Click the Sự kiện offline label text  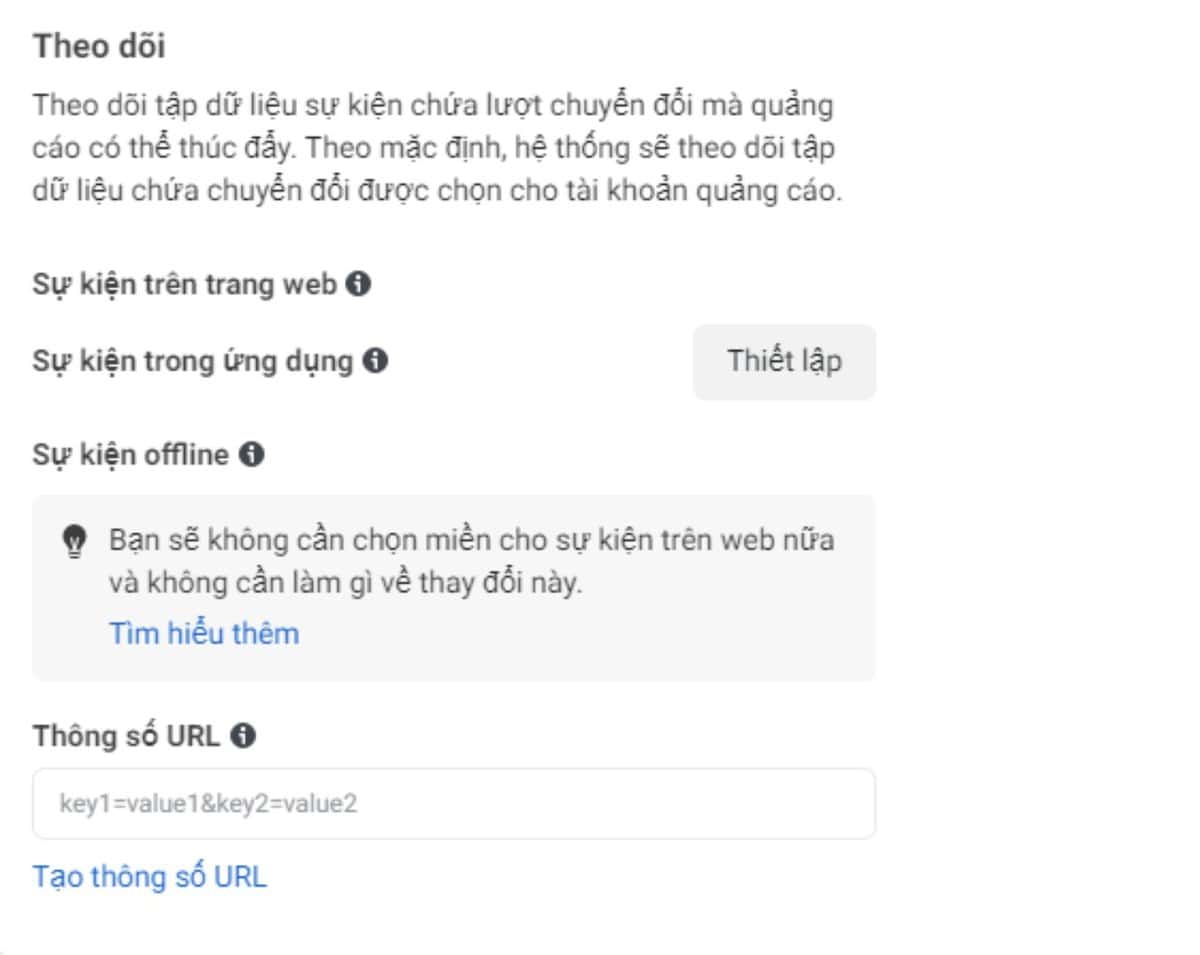[131, 456]
